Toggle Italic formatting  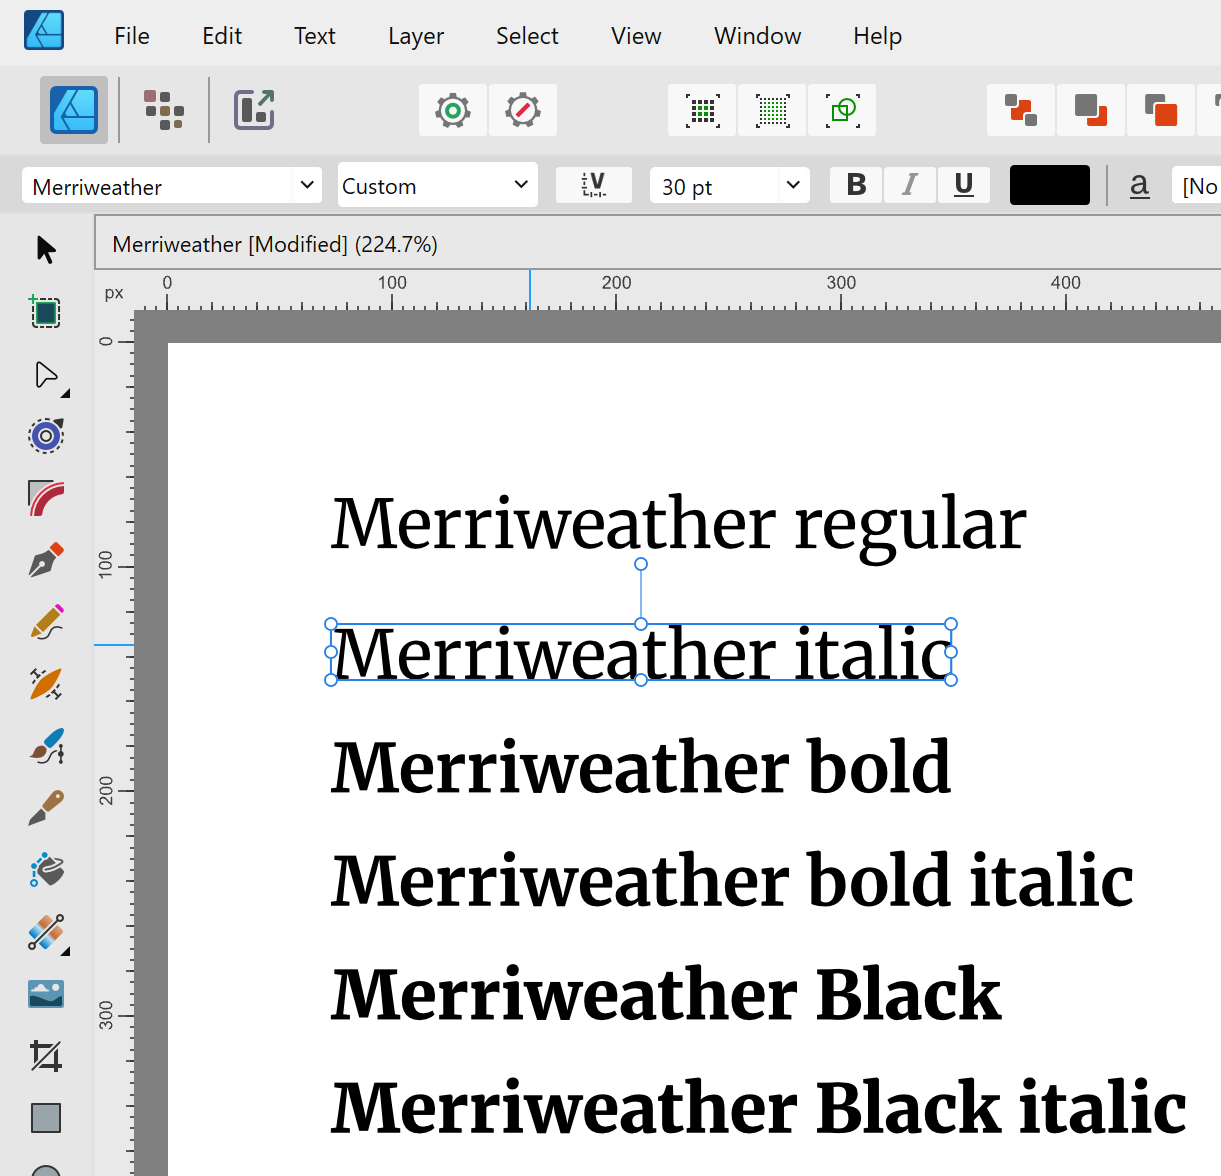[x=909, y=185]
